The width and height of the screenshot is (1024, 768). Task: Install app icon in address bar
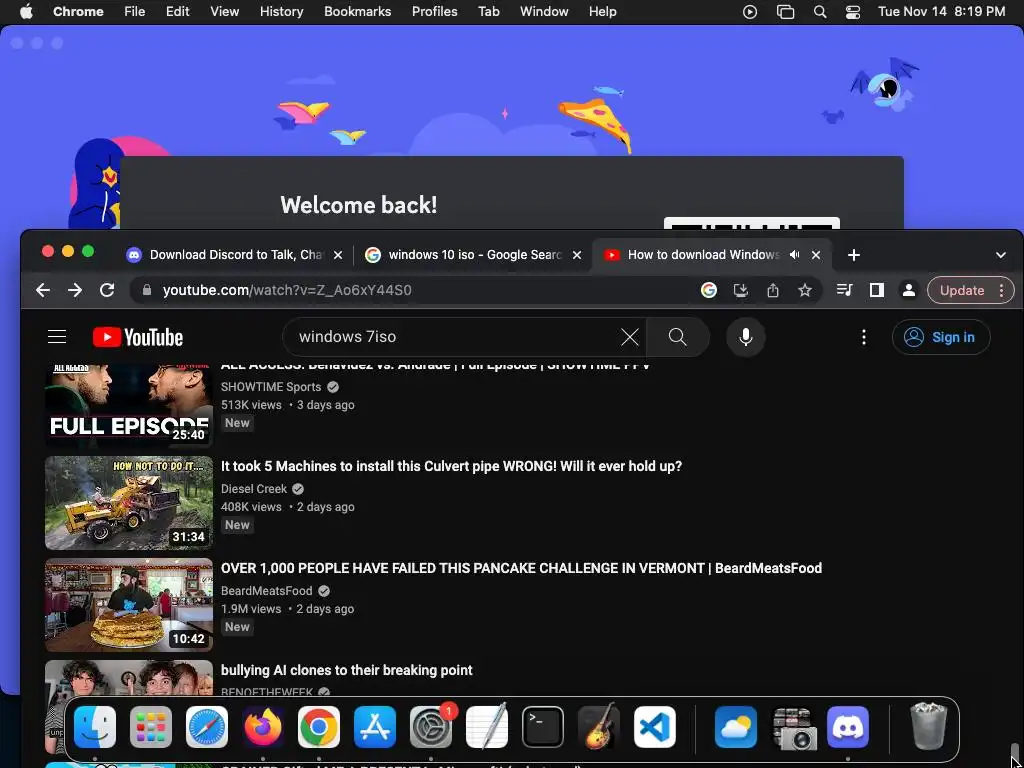(741, 290)
